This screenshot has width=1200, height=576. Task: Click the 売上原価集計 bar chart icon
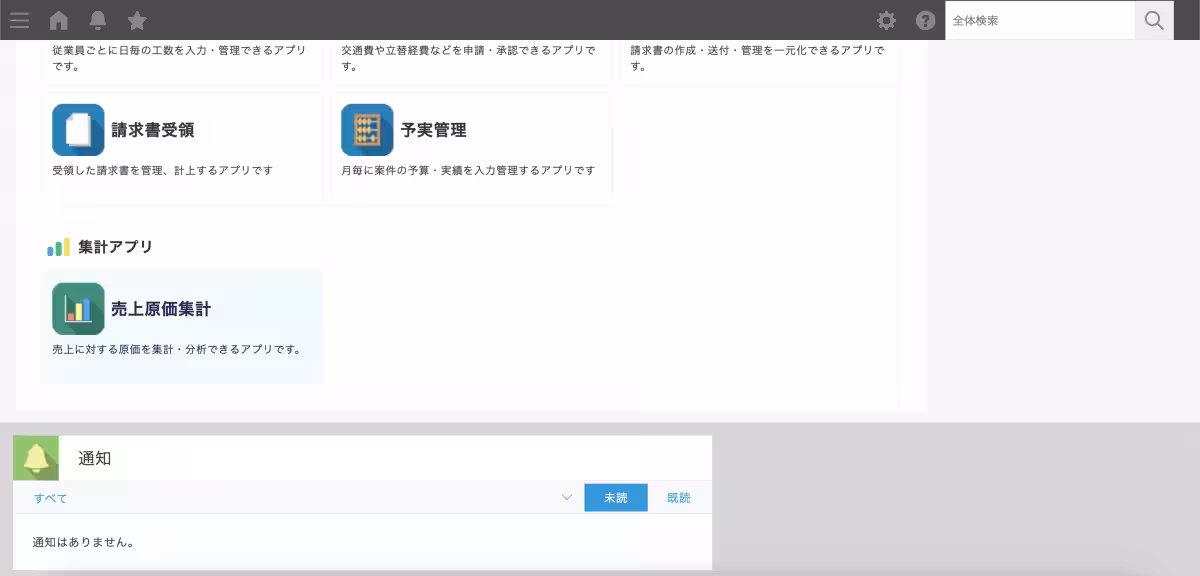click(x=78, y=309)
